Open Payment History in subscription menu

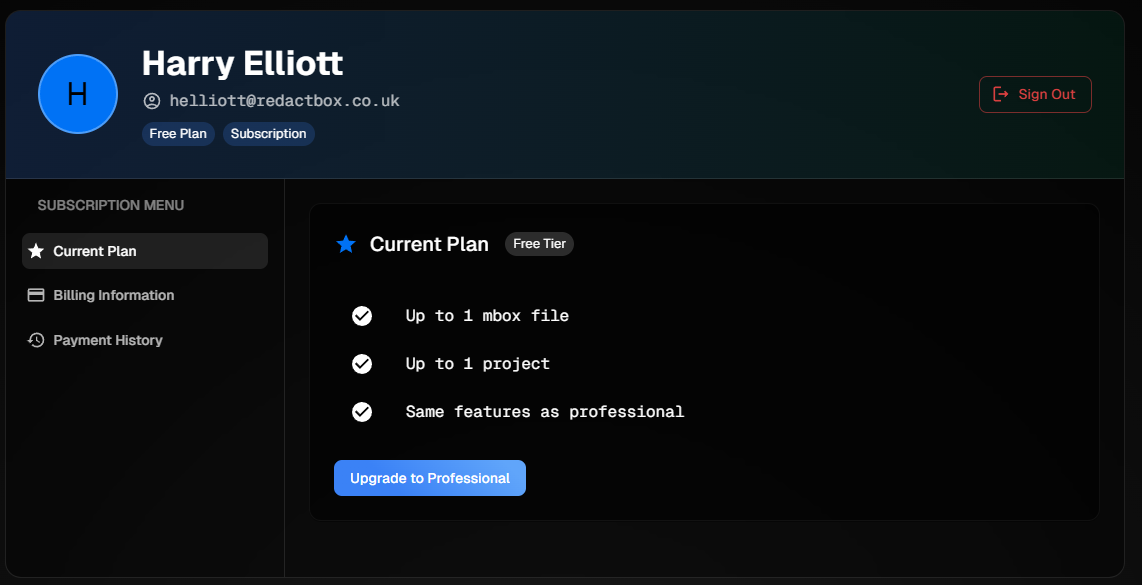tap(145, 340)
